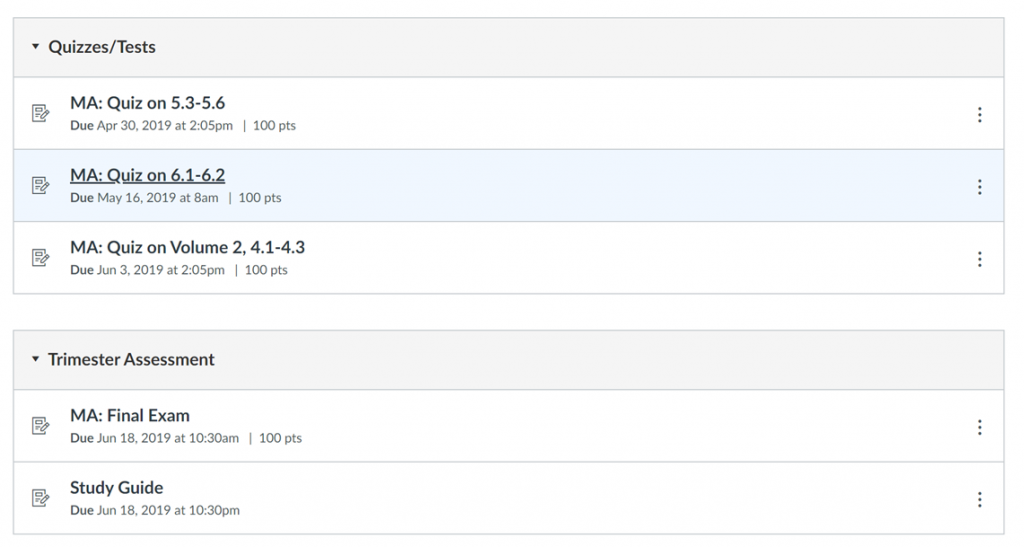Open MA: Quiz on 6.1-6.2 link

pyautogui.click(x=148, y=175)
